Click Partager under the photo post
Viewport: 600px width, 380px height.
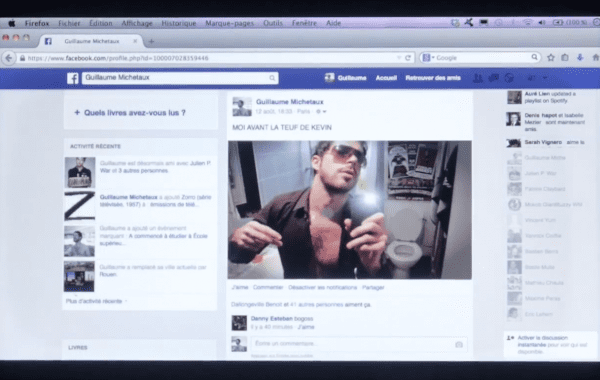click(373, 287)
